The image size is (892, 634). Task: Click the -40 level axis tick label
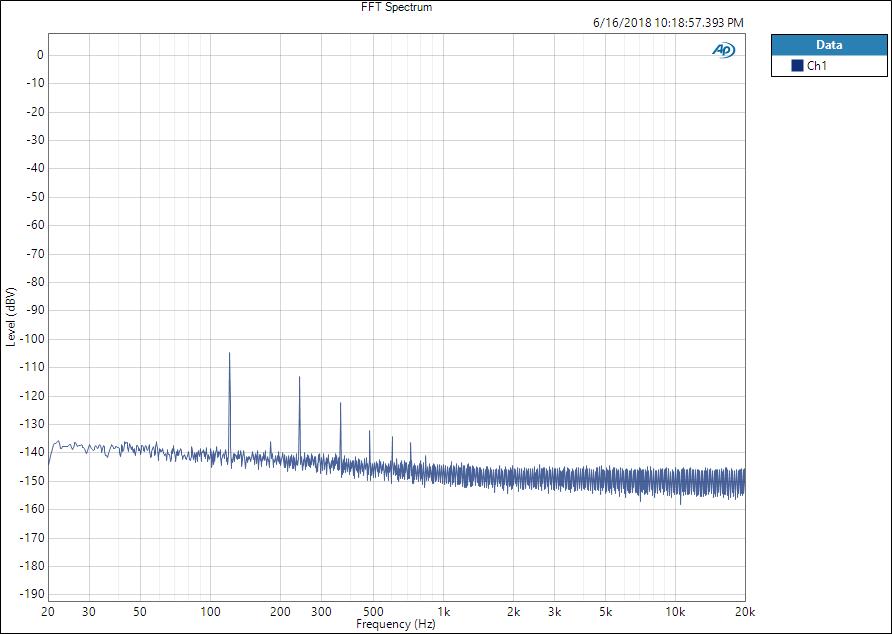(x=34, y=168)
